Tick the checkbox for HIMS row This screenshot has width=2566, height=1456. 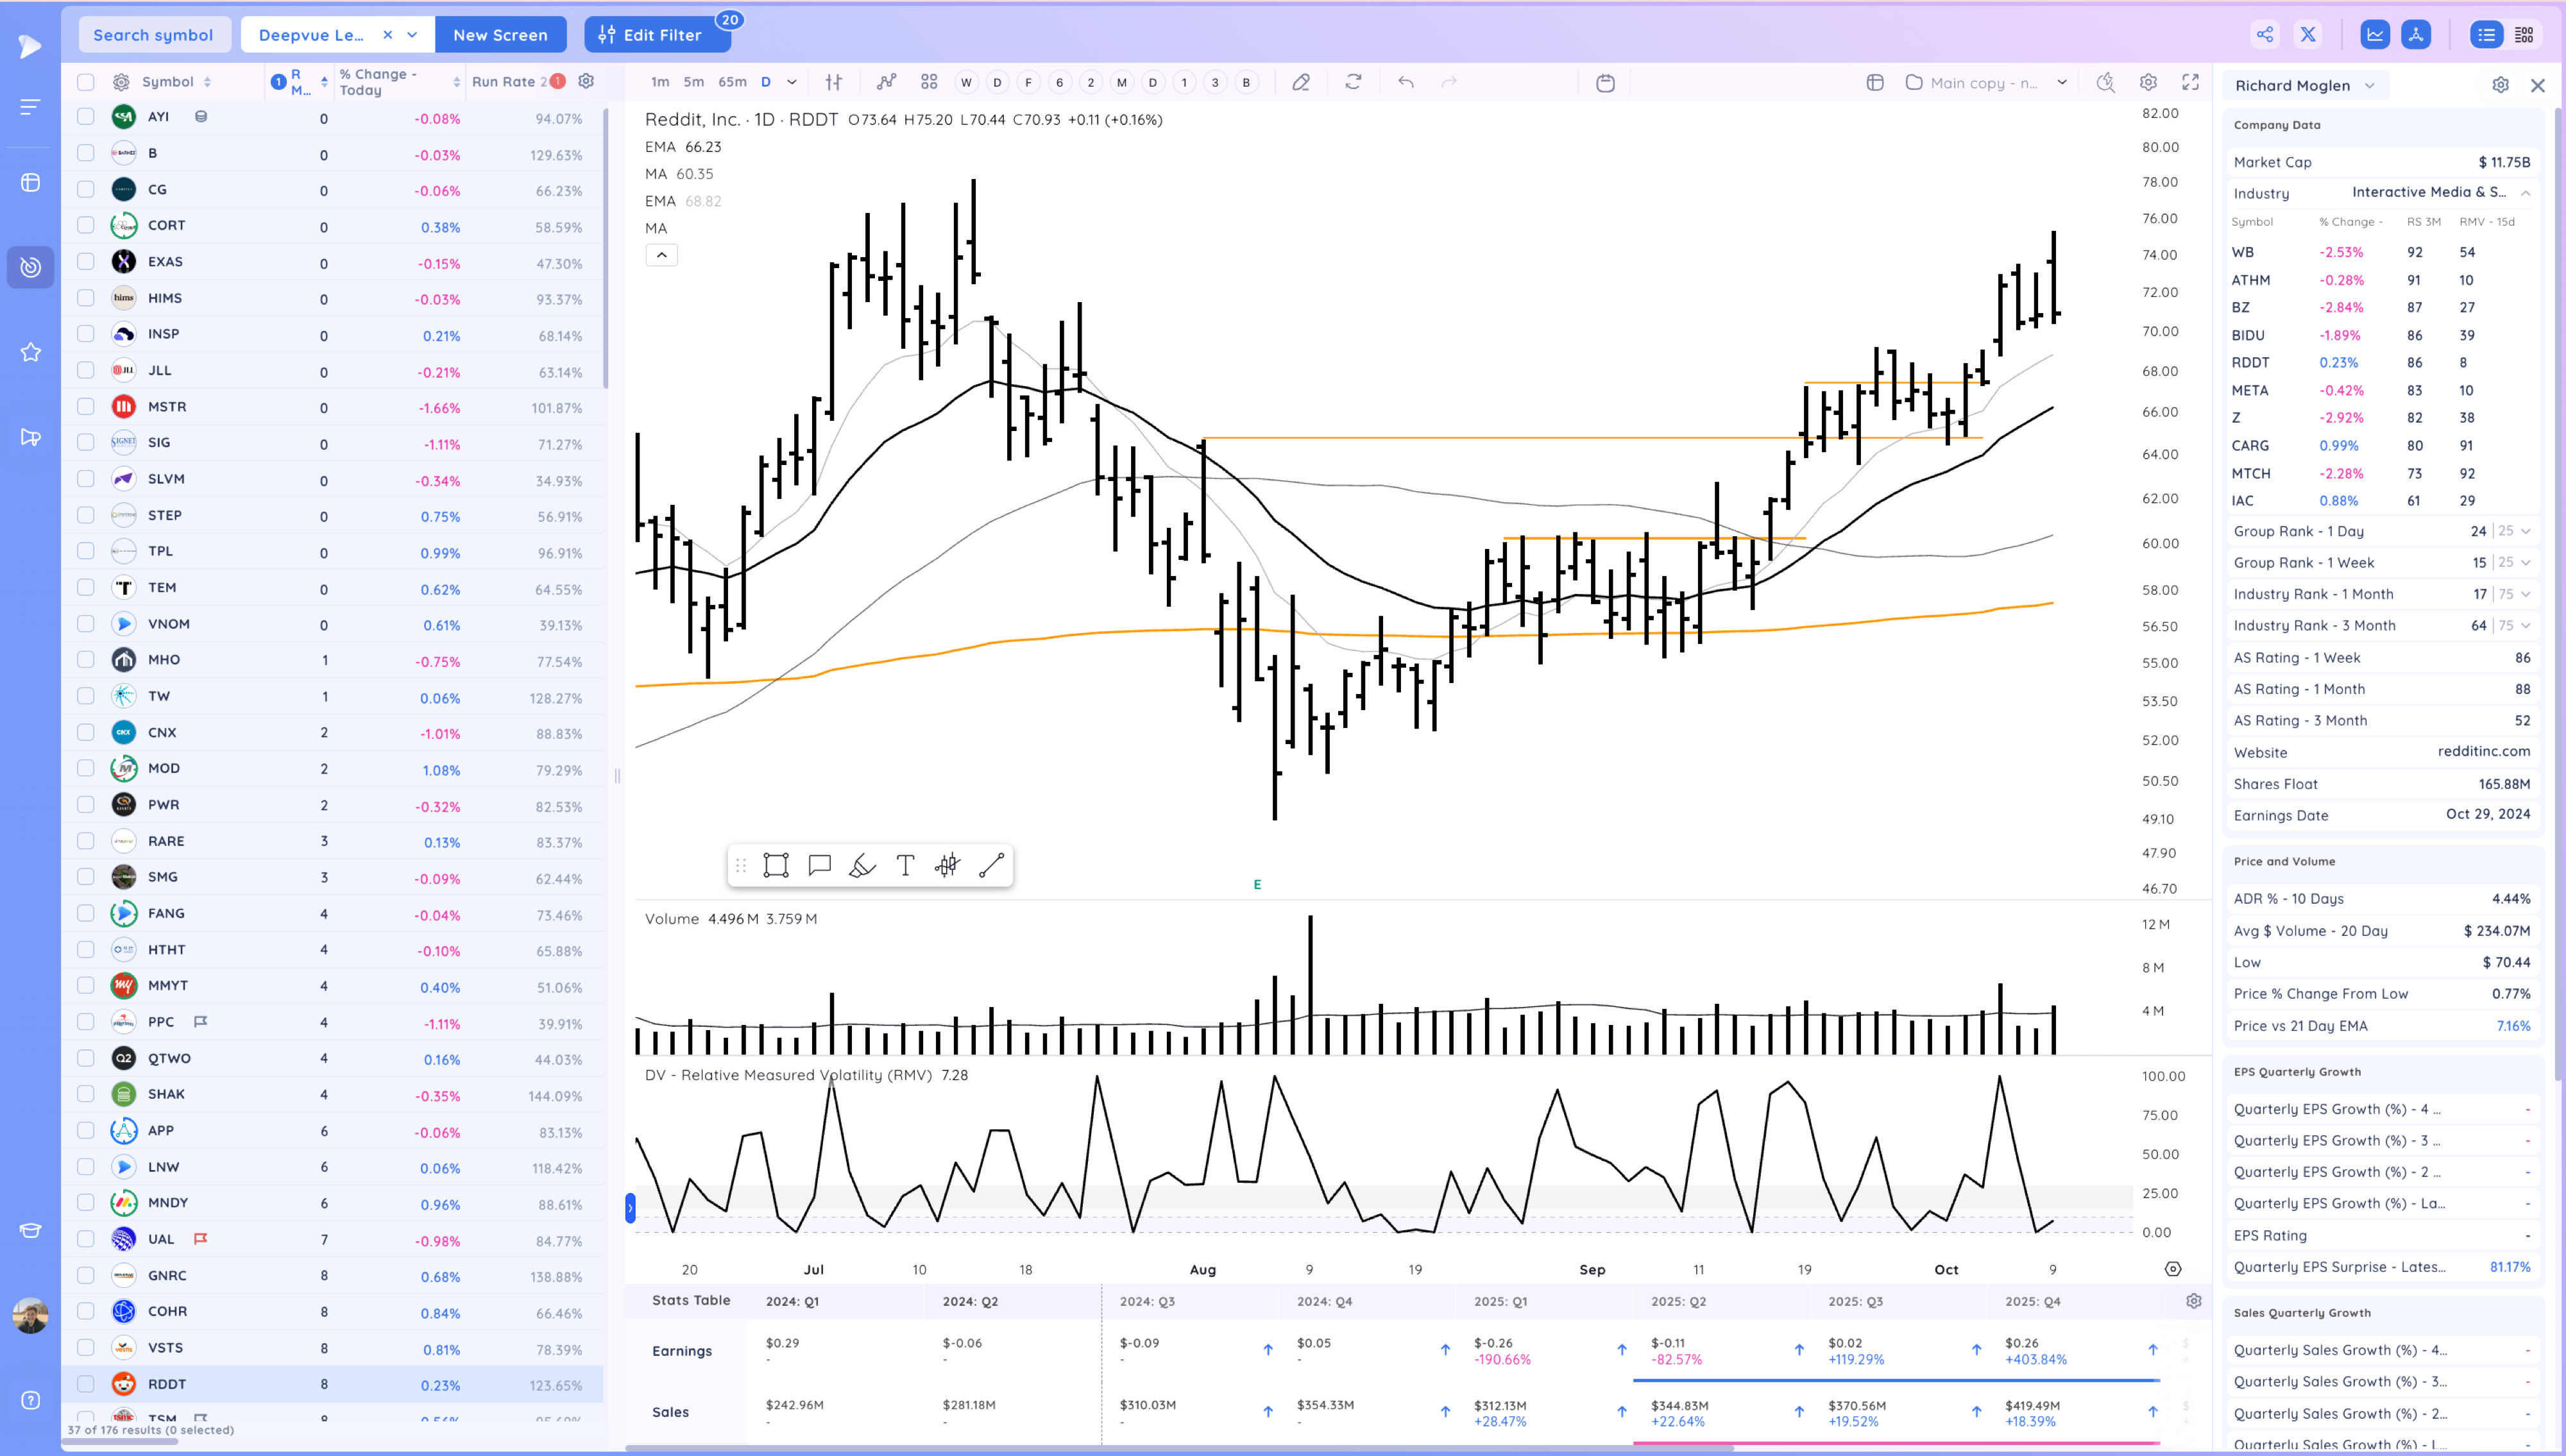86,298
